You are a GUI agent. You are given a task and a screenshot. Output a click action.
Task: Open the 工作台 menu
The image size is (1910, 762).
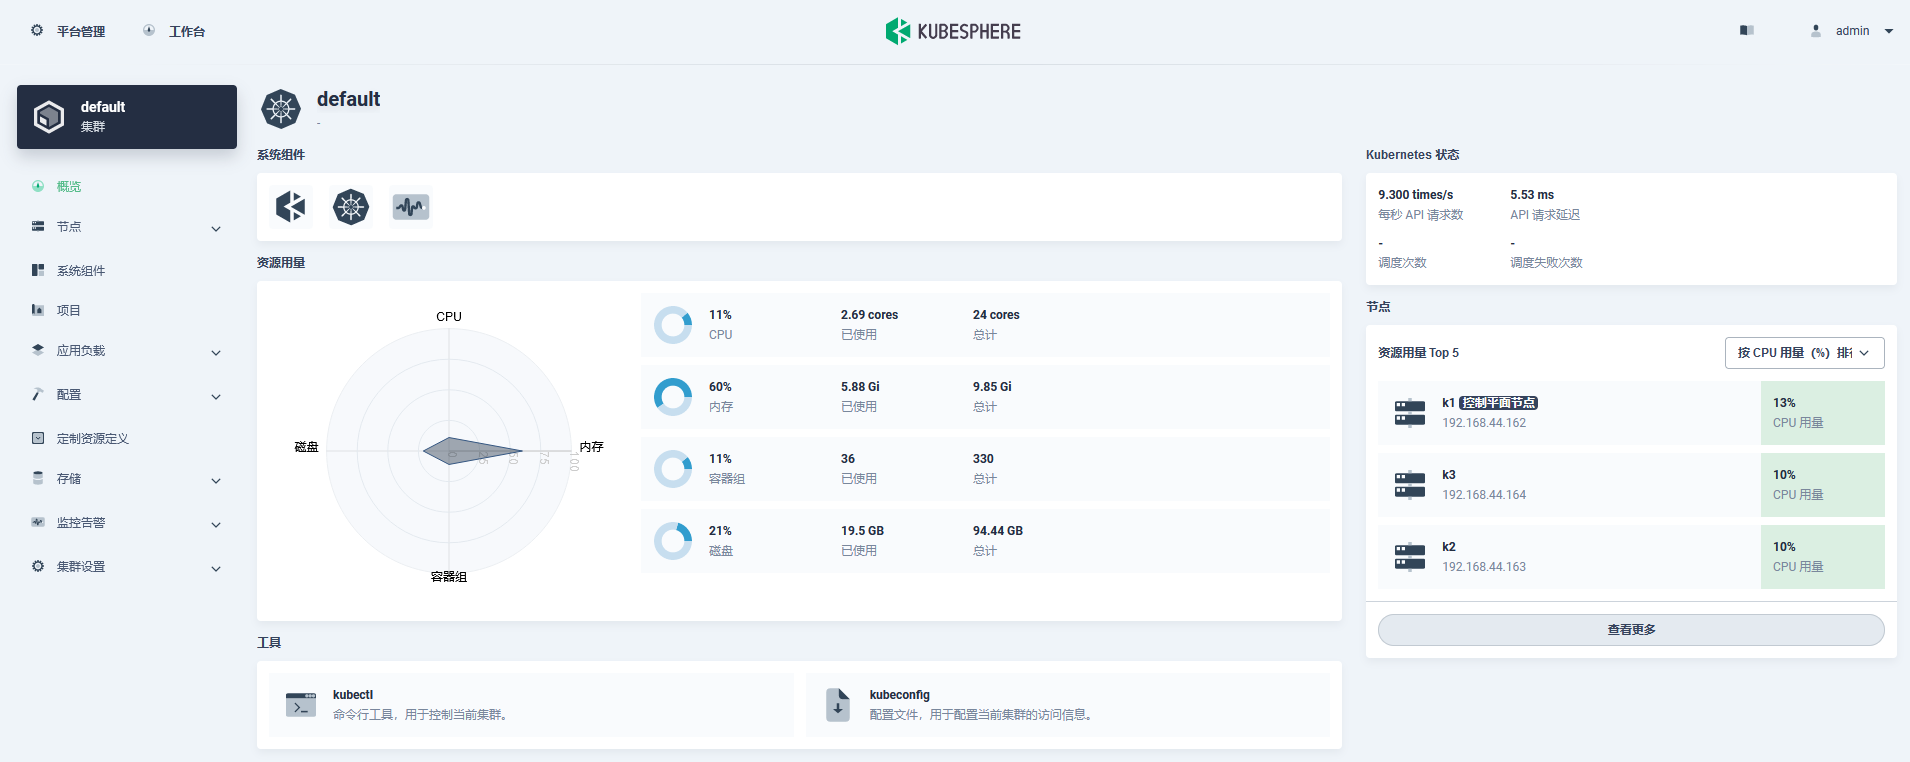point(187,31)
